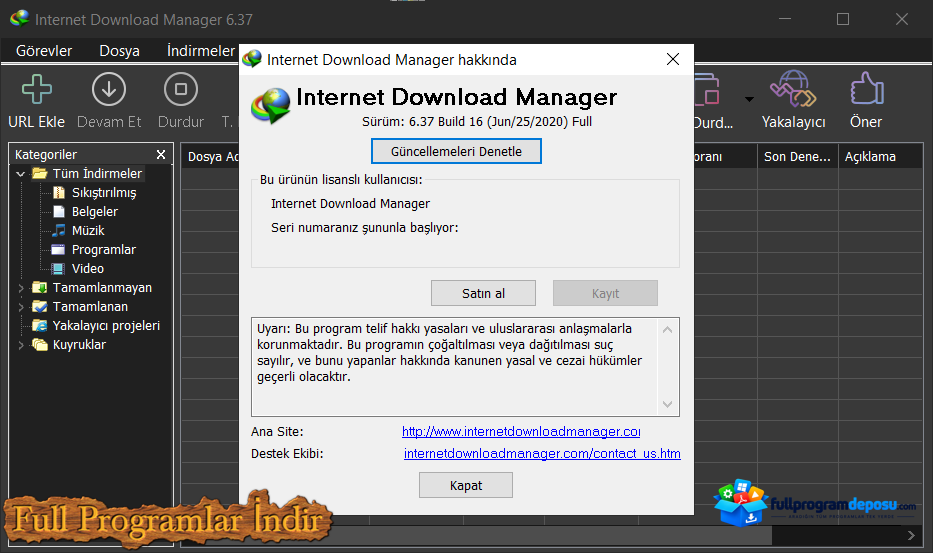Click the Tamamlanmayan folder icon
The height and width of the screenshot is (553, 933).
(40, 288)
